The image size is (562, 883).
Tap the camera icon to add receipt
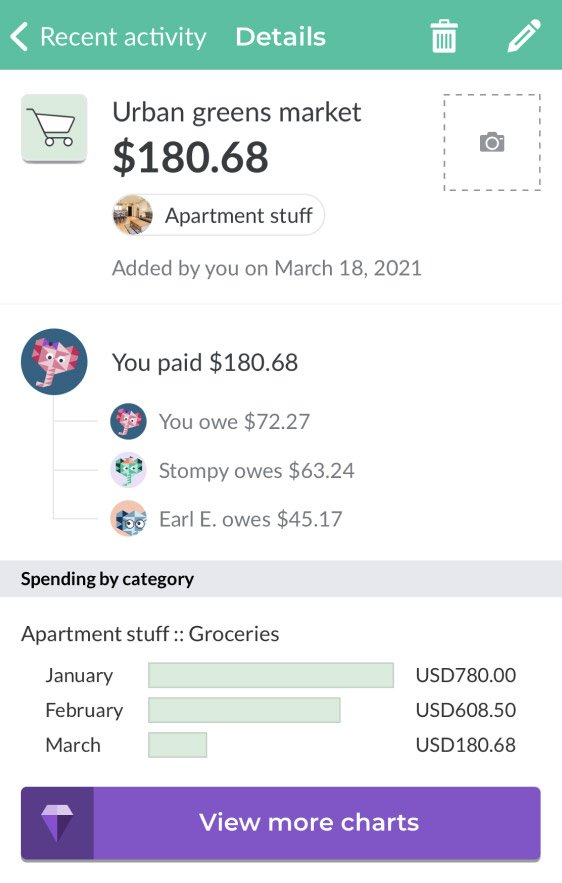pyautogui.click(x=492, y=142)
